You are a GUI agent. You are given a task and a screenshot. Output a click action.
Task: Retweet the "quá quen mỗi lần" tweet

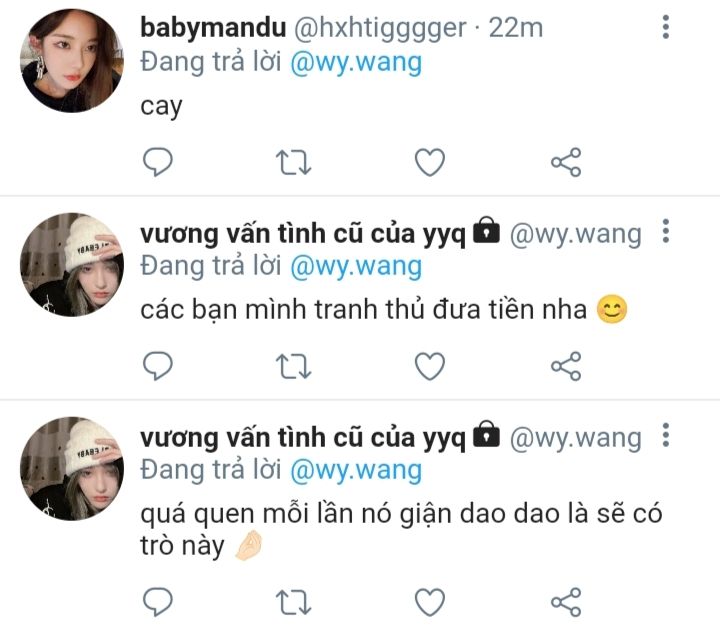293,602
